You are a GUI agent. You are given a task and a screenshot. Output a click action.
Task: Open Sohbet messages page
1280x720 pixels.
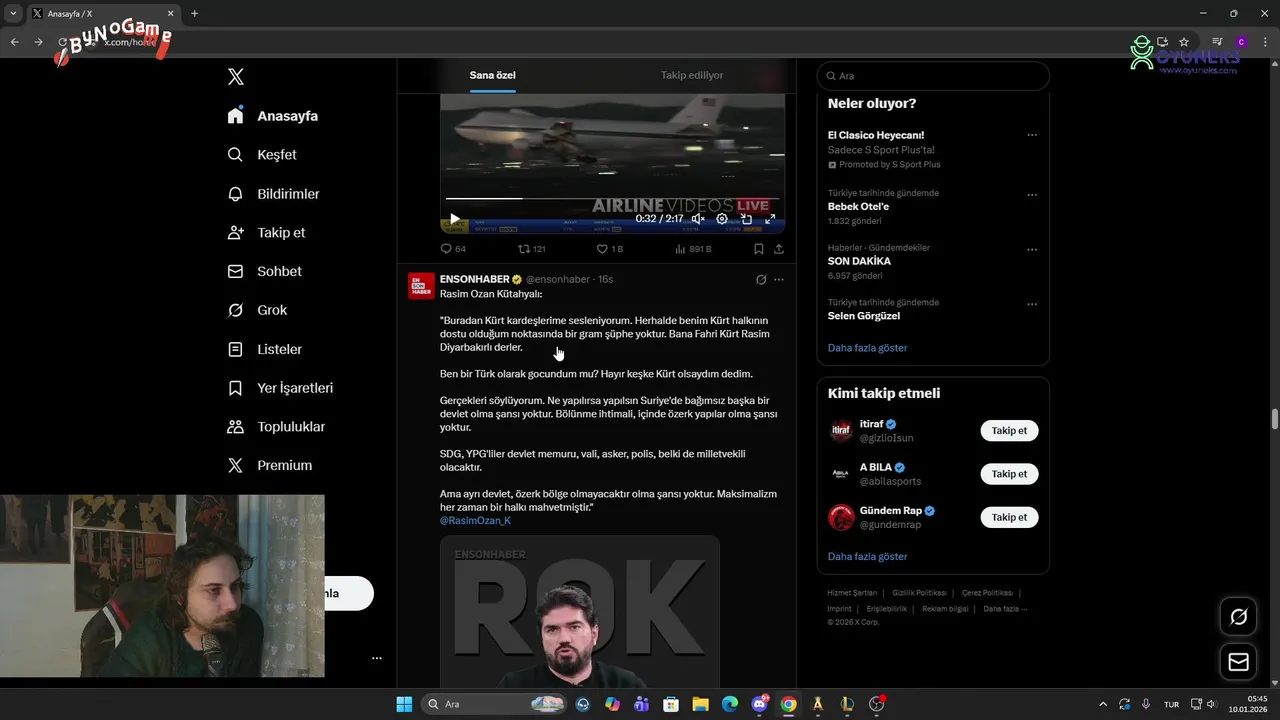tap(264, 271)
